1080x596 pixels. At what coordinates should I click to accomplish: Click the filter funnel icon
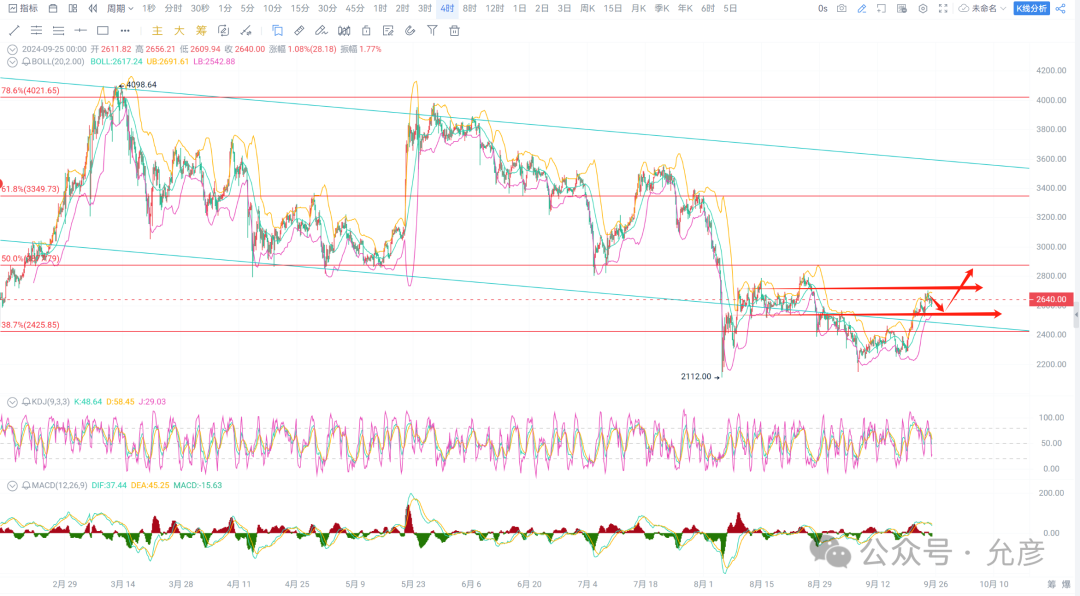click(432, 30)
